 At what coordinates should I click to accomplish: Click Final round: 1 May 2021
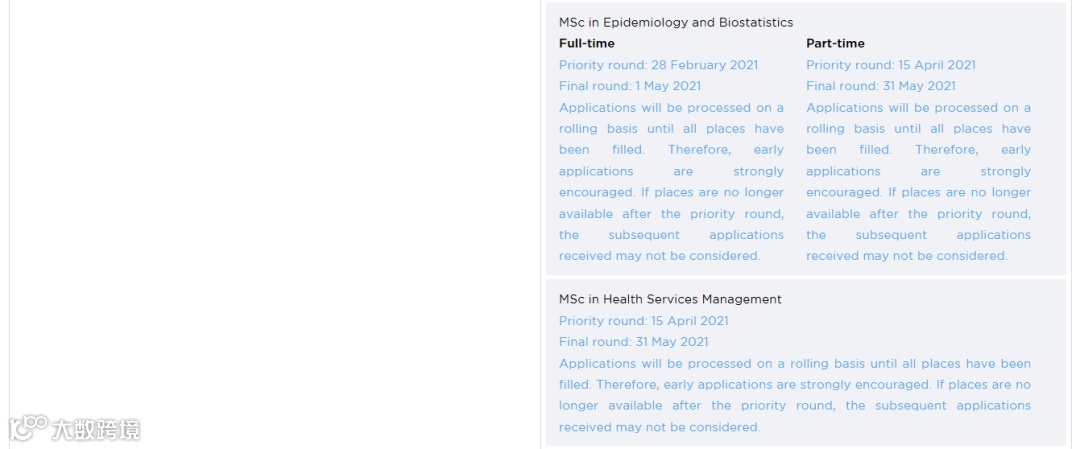630,86
